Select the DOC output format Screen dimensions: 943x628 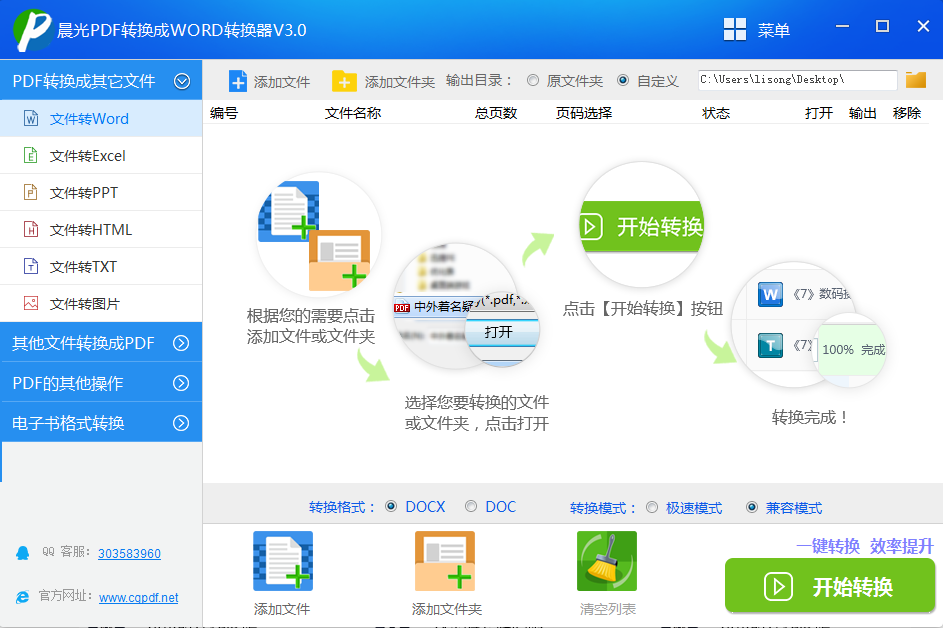(470, 506)
